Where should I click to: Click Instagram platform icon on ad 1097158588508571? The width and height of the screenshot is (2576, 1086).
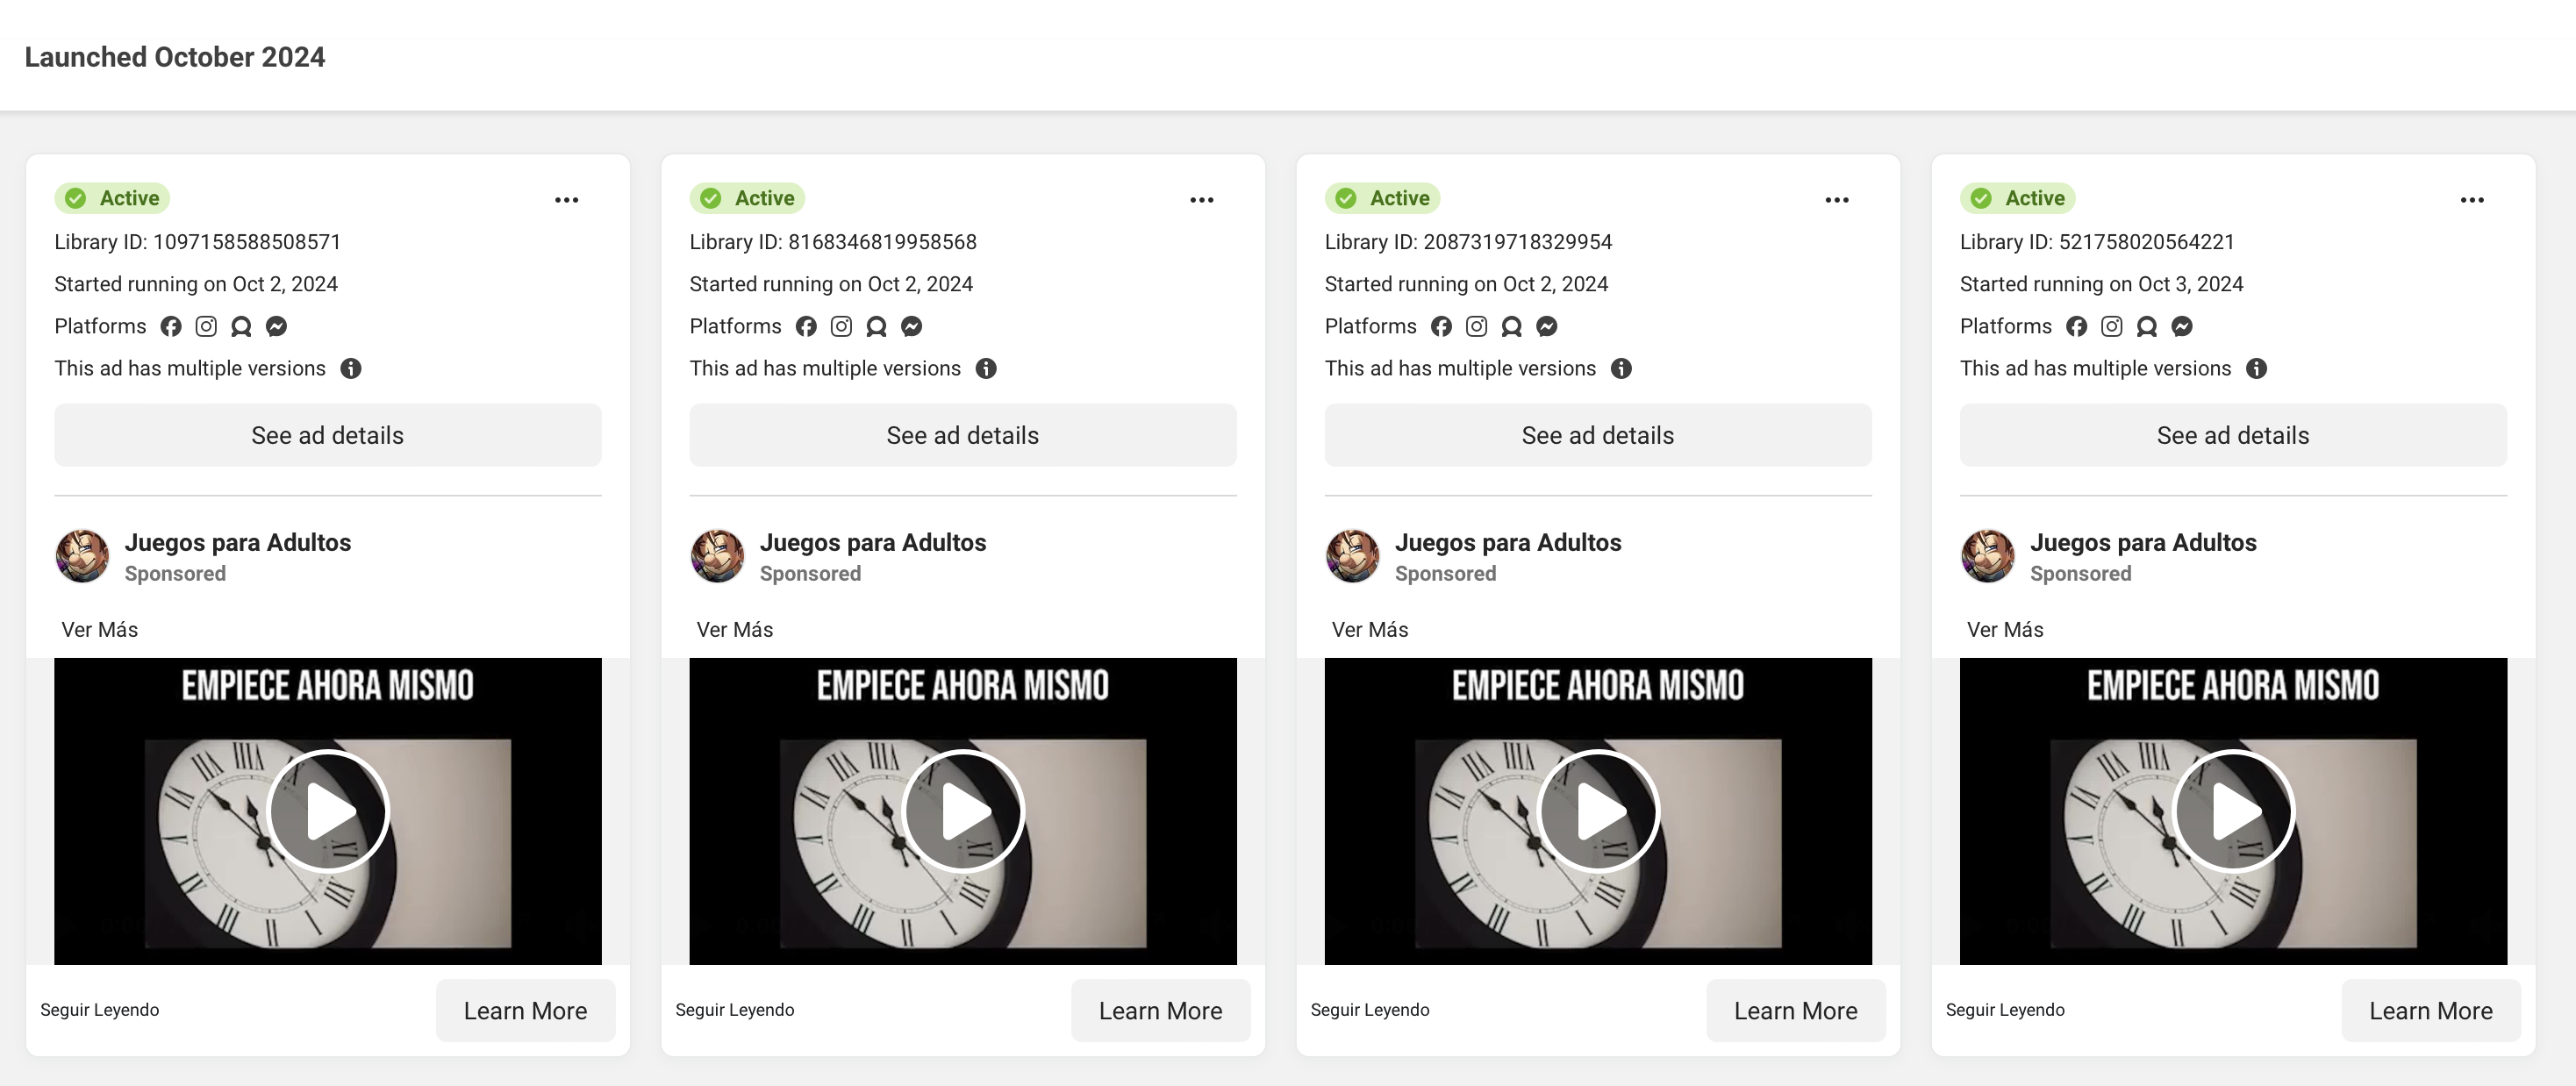[206, 326]
